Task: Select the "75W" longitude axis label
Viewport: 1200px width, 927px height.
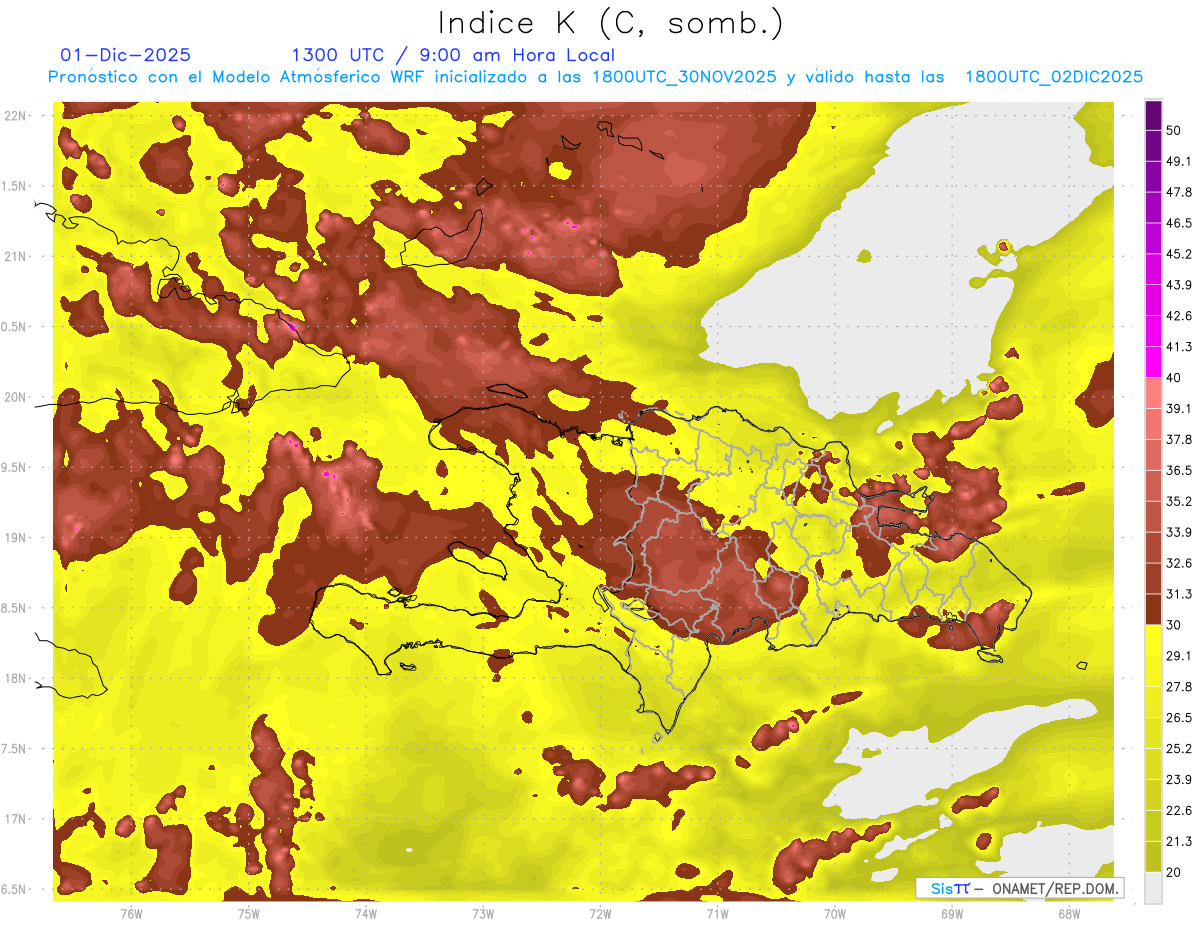Action: tap(249, 914)
